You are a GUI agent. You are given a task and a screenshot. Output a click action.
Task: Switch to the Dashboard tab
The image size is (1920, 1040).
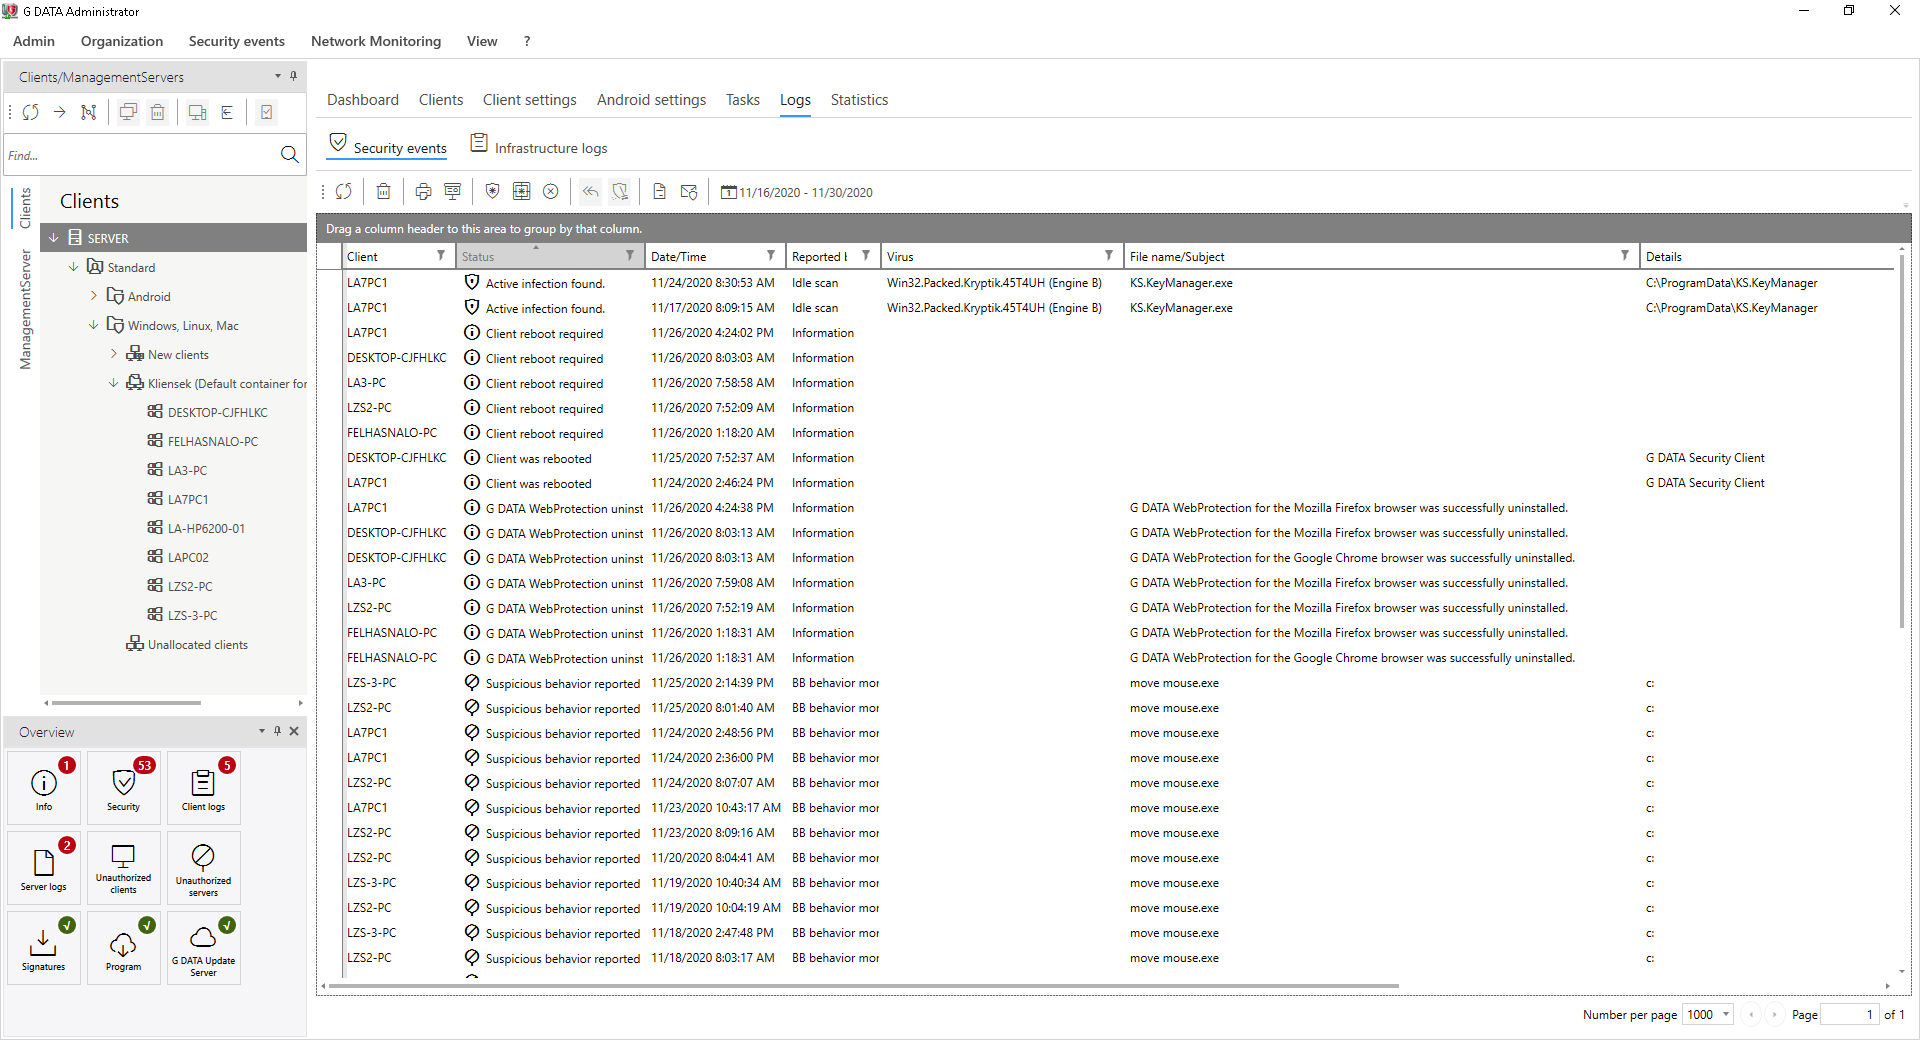pyautogui.click(x=363, y=100)
